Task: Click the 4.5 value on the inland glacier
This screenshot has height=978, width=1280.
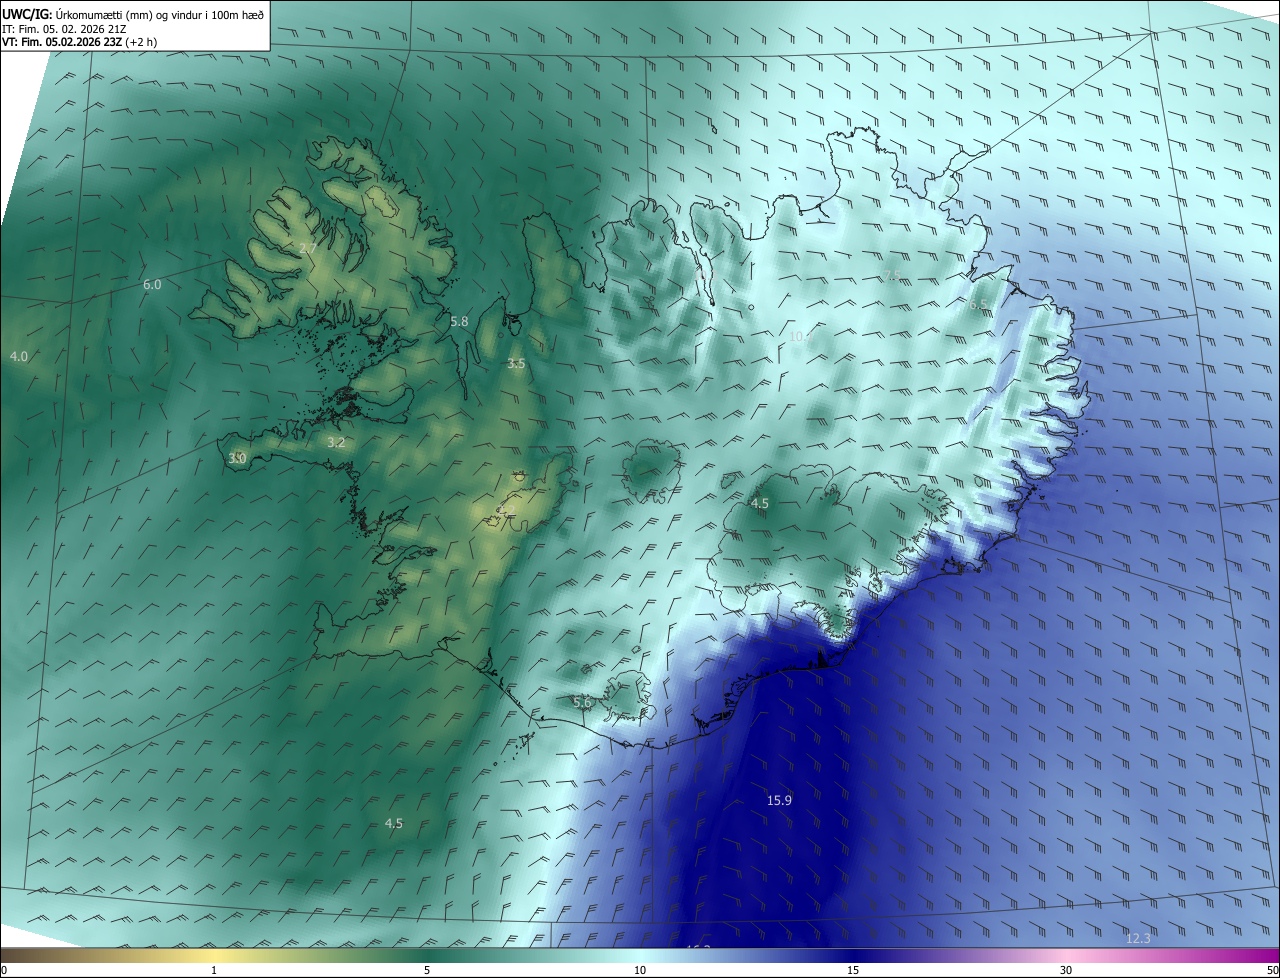Action: (759, 504)
